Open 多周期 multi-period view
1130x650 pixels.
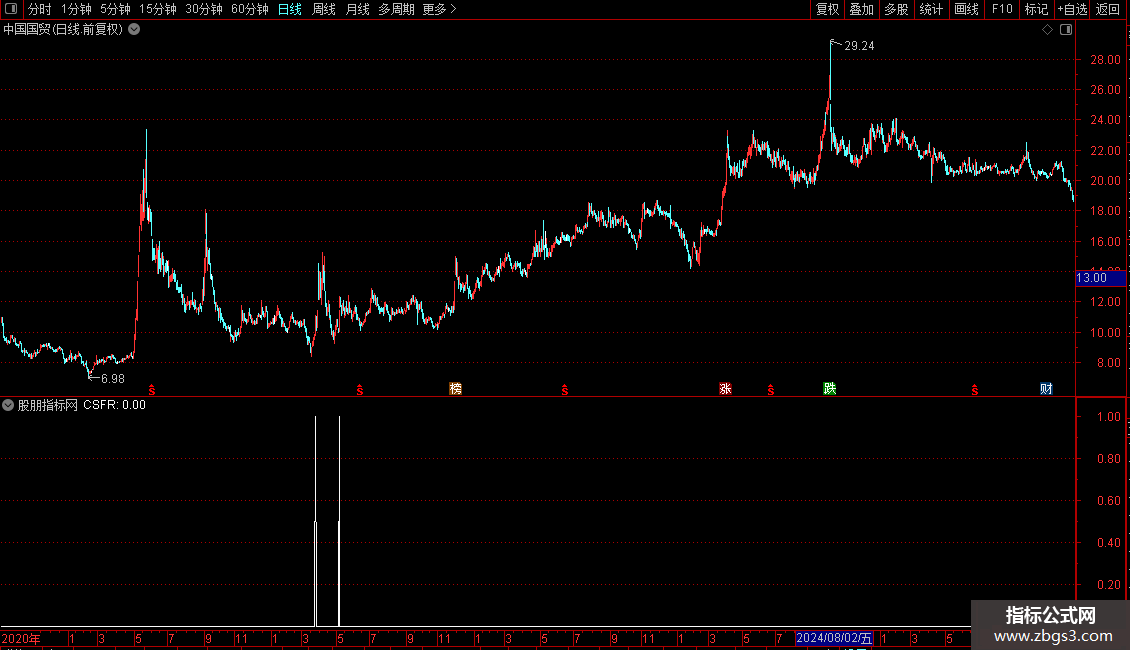396,9
